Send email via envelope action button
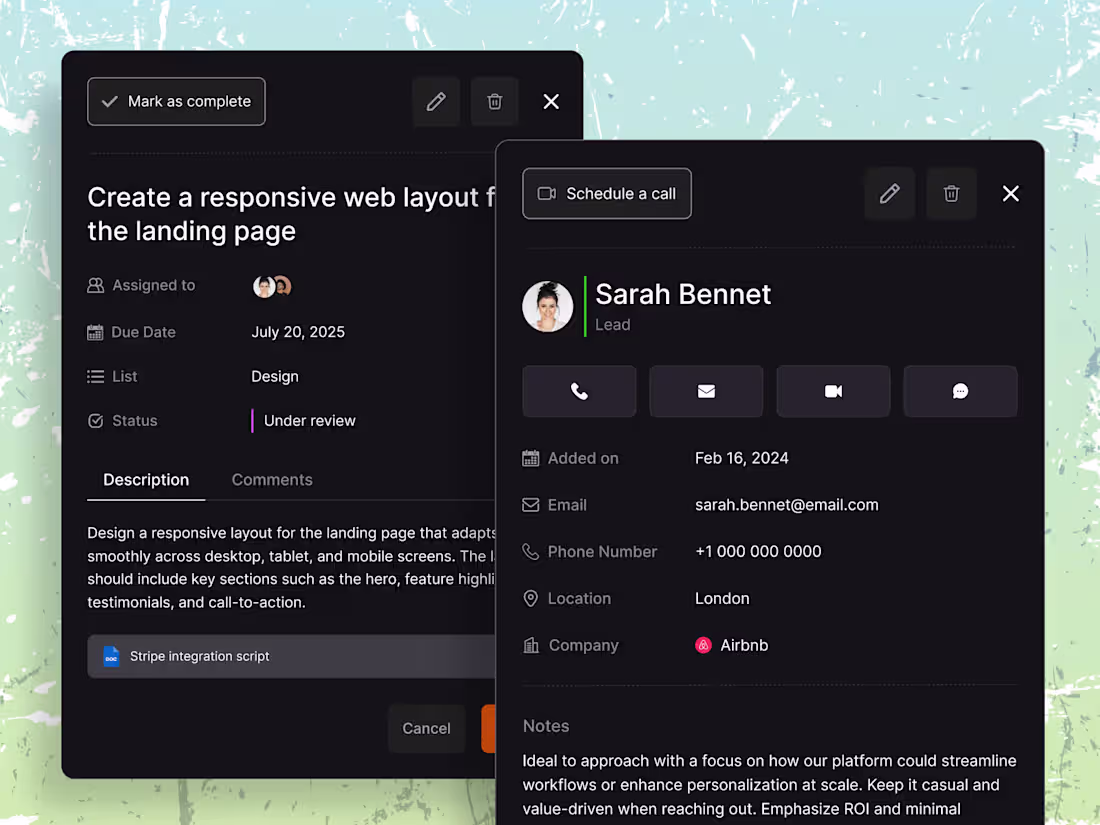Image resolution: width=1100 pixels, height=825 pixels. tap(706, 391)
